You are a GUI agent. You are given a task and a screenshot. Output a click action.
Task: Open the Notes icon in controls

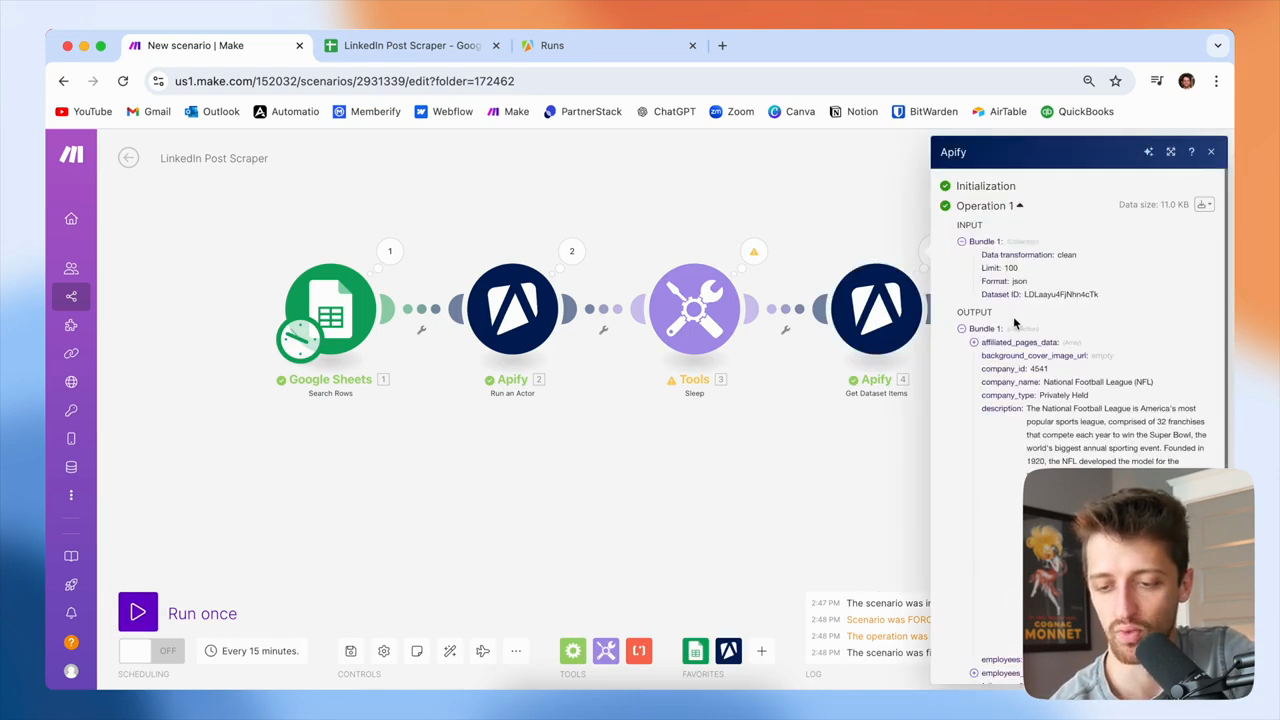(x=417, y=651)
